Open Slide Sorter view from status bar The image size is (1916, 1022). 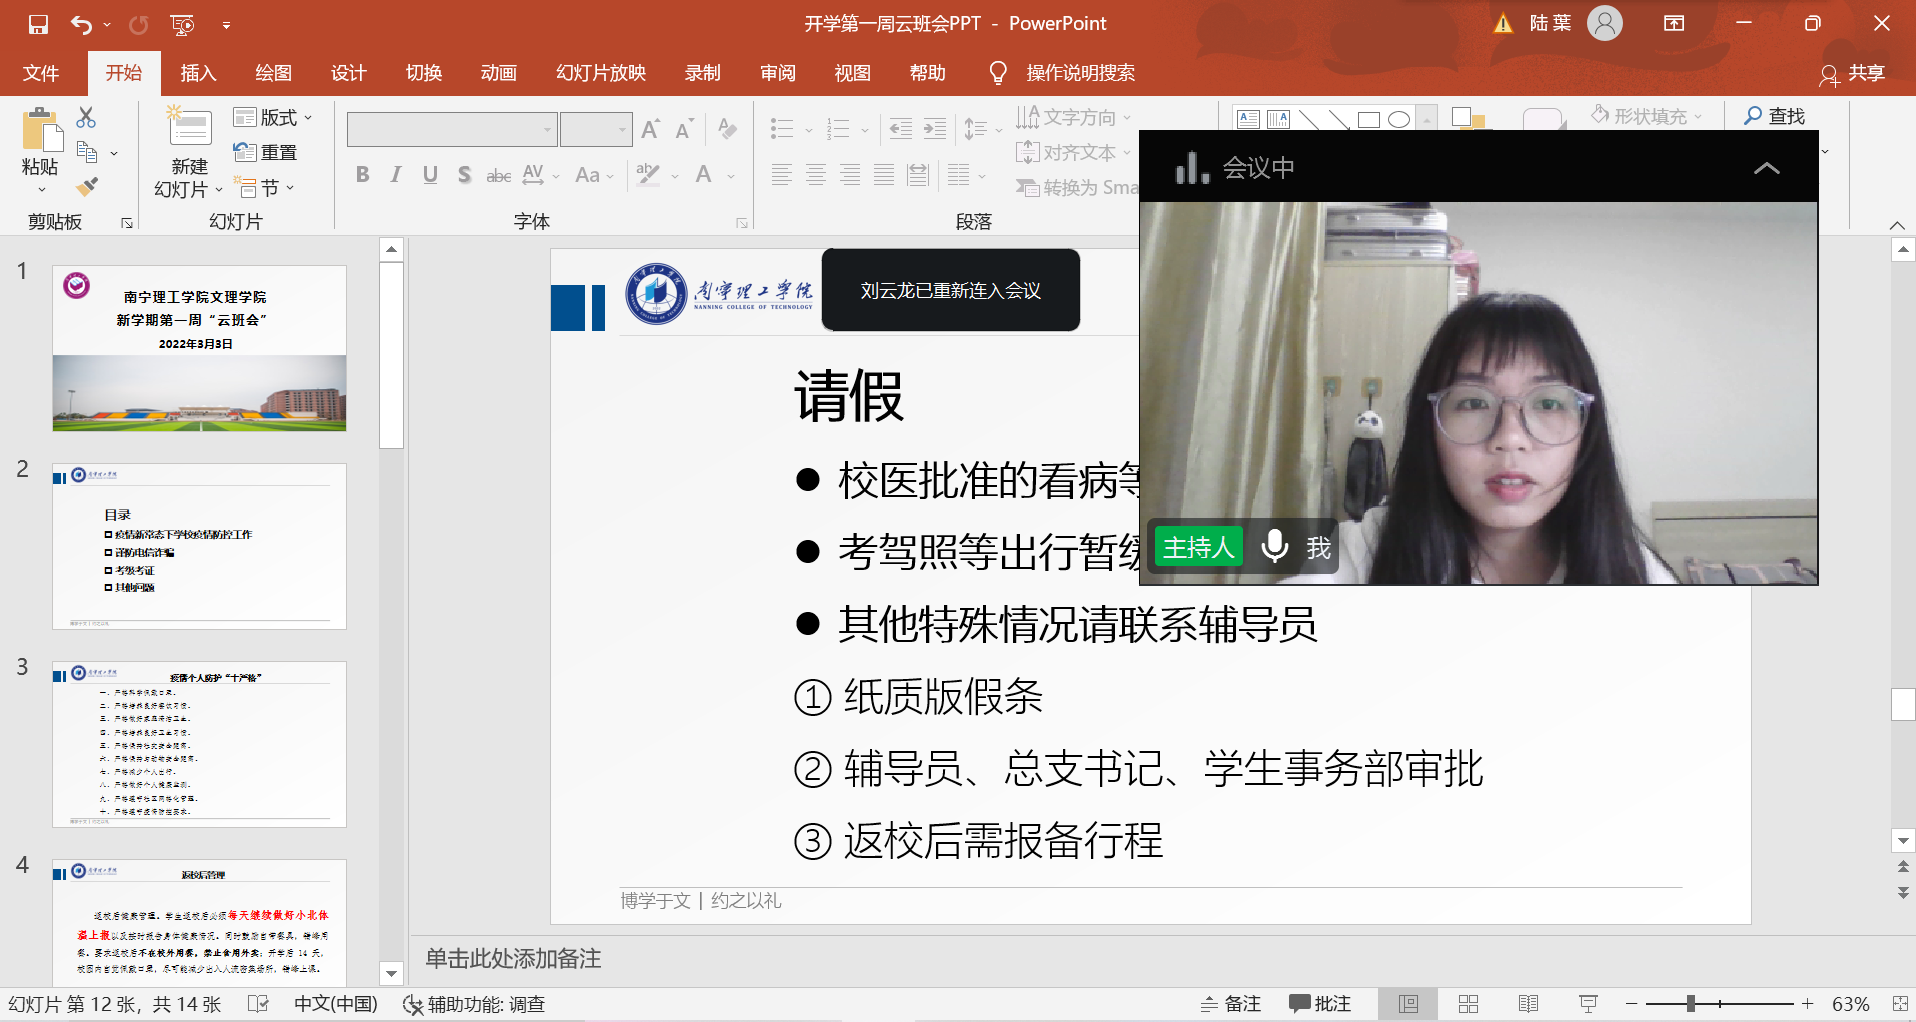point(1468,1004)
